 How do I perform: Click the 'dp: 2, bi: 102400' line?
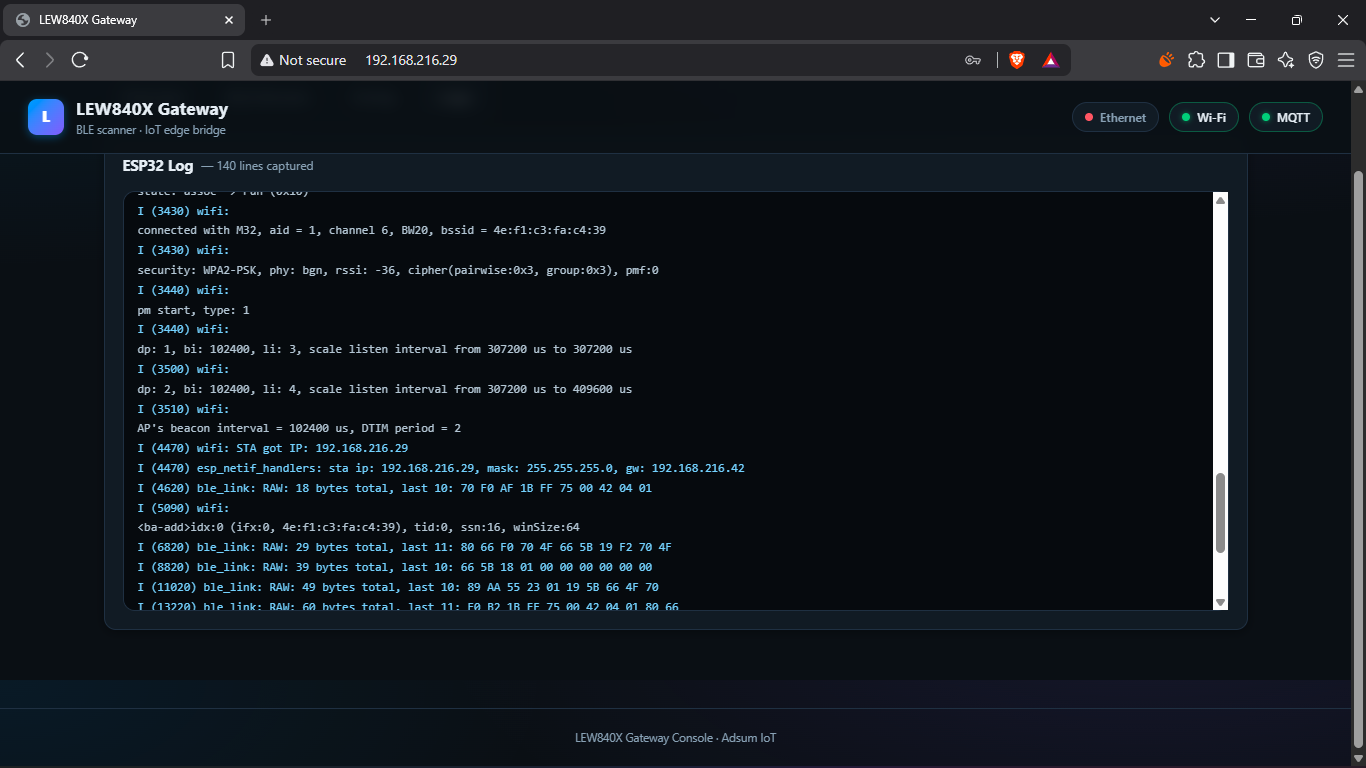point(385,389)
